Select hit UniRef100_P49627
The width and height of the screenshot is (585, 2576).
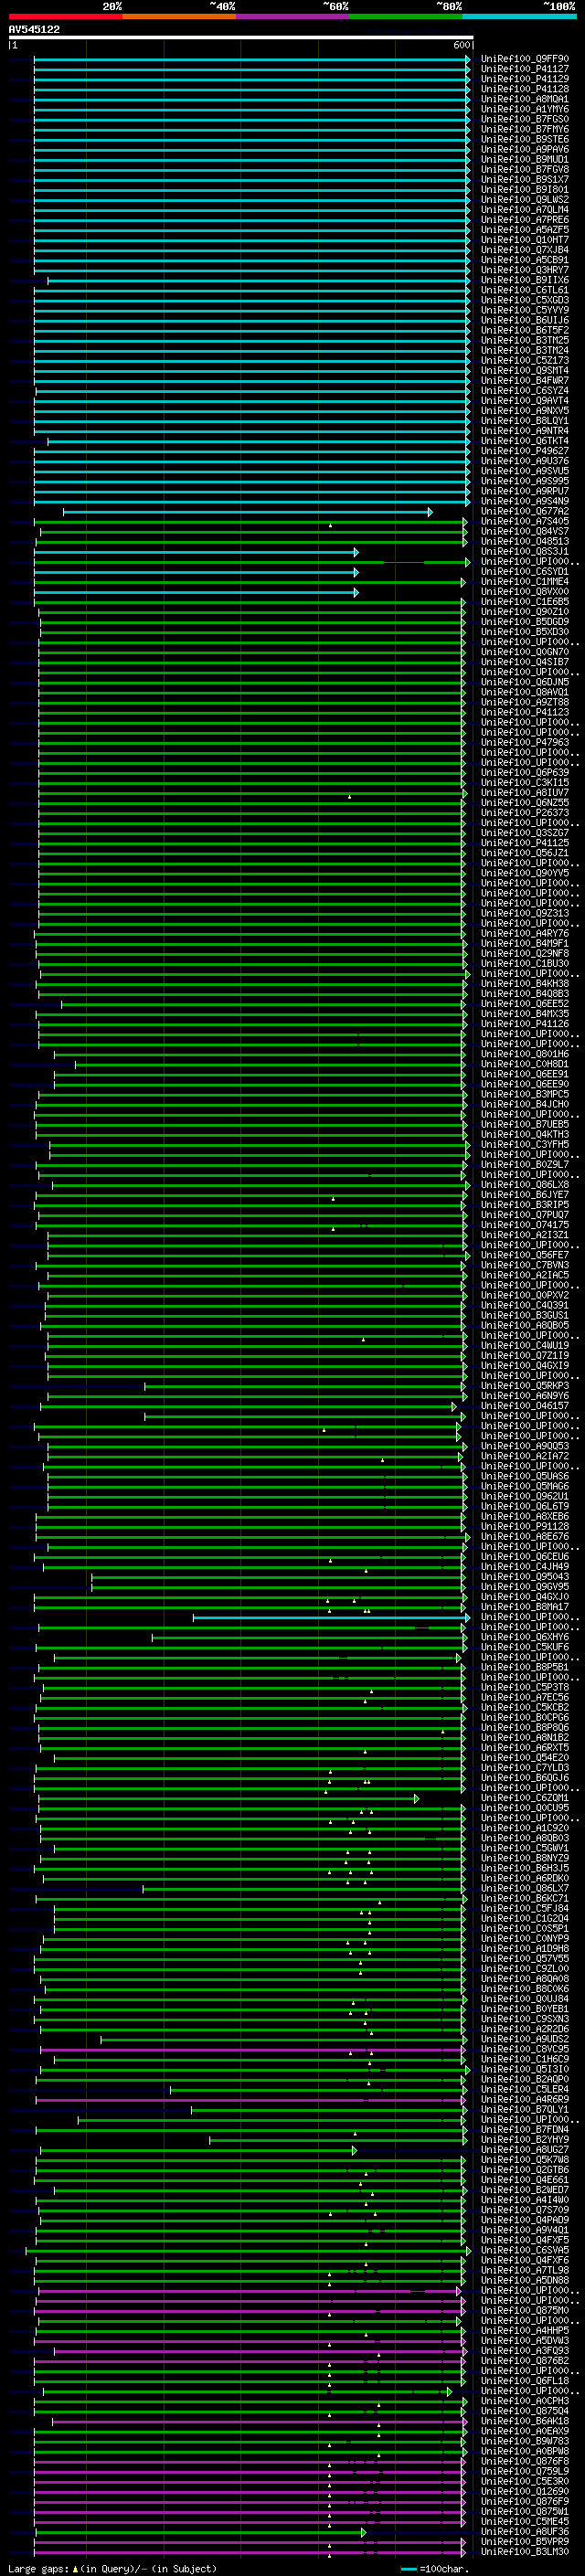pos(524,451)
